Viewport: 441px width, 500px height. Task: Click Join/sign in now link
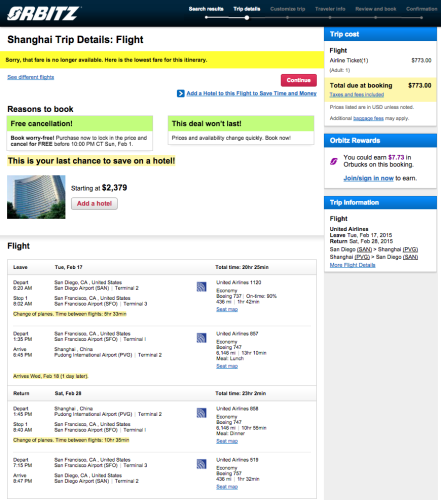click(369, 178)
